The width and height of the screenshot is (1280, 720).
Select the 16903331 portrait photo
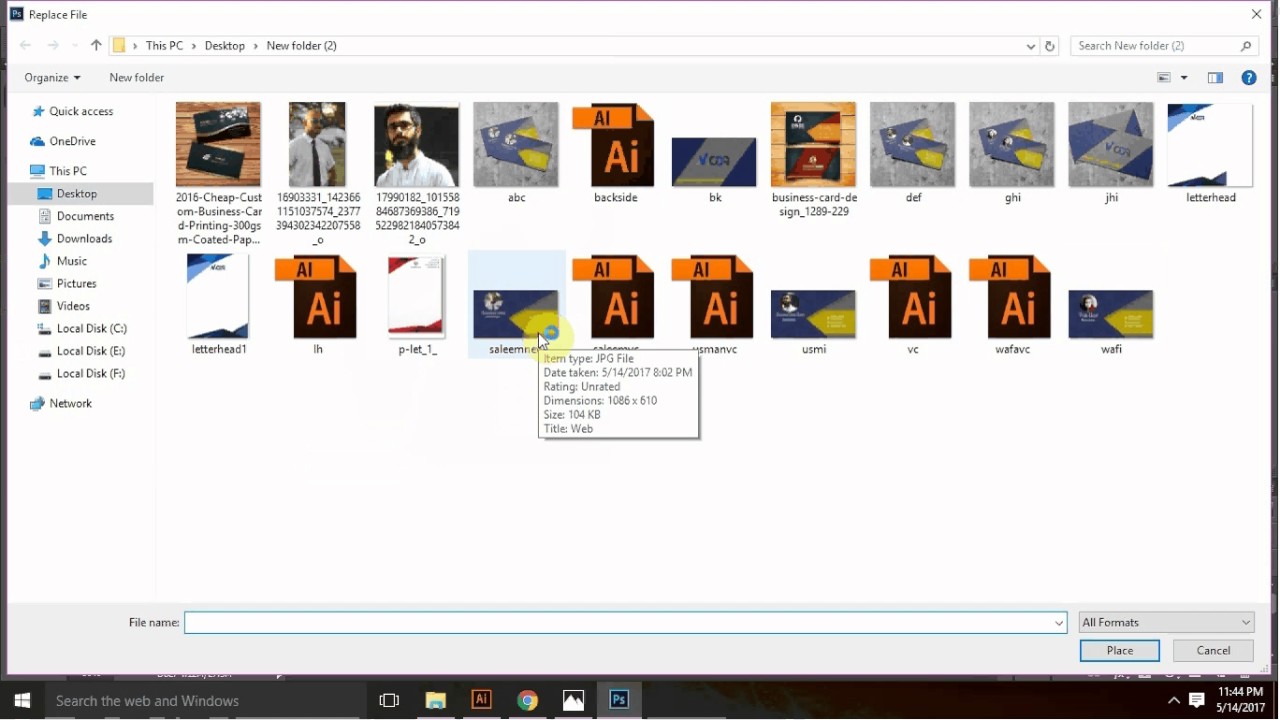[x=318, y=174]
